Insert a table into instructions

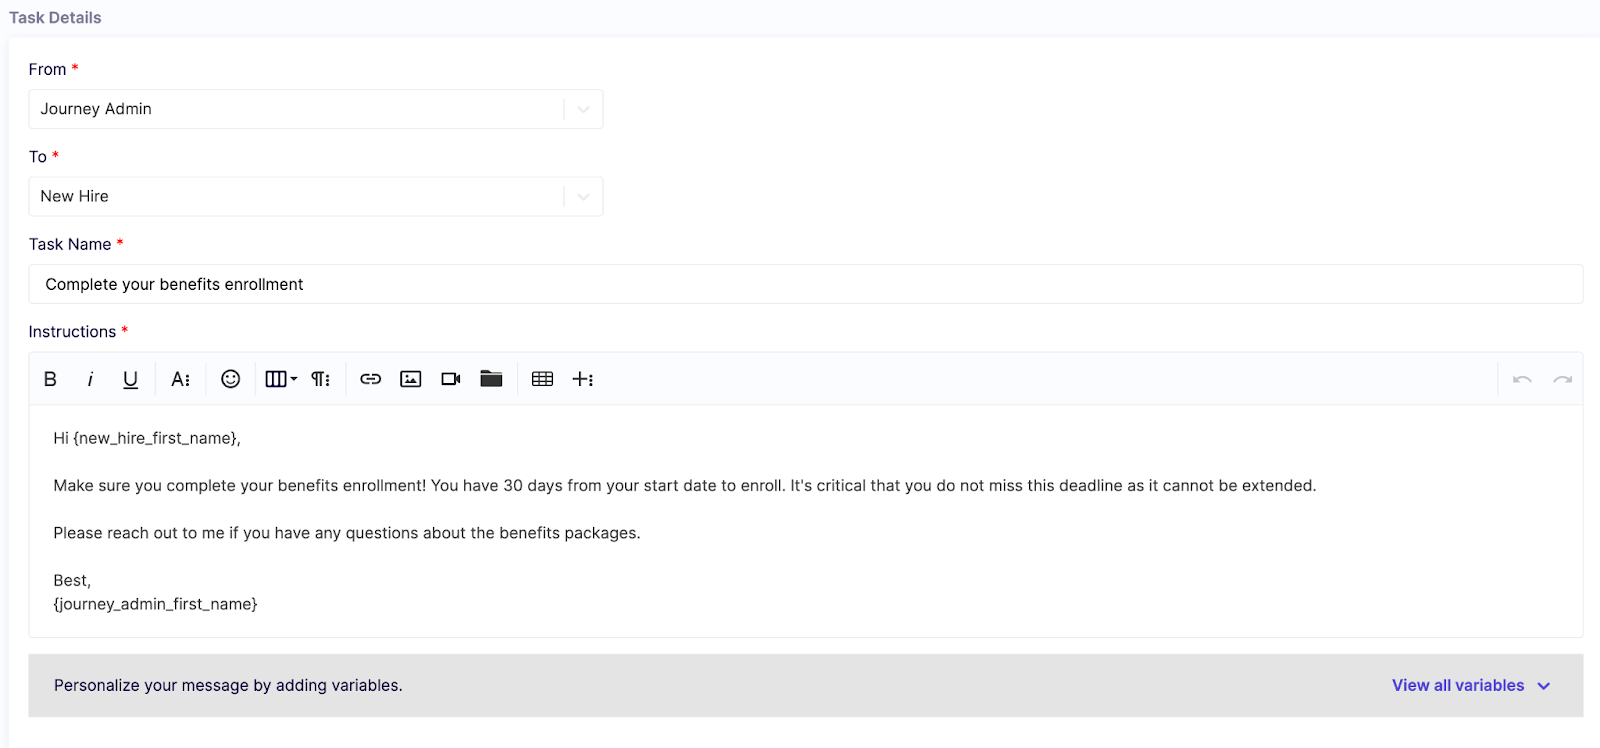pos(542,379)
